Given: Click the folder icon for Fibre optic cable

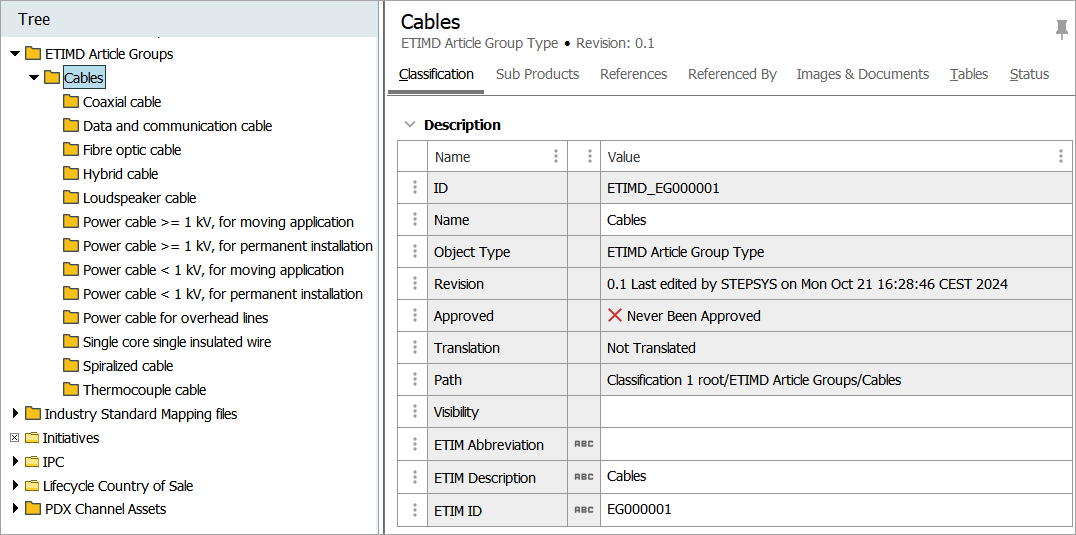Looking at the screenshot, I should tap(71, 150).
